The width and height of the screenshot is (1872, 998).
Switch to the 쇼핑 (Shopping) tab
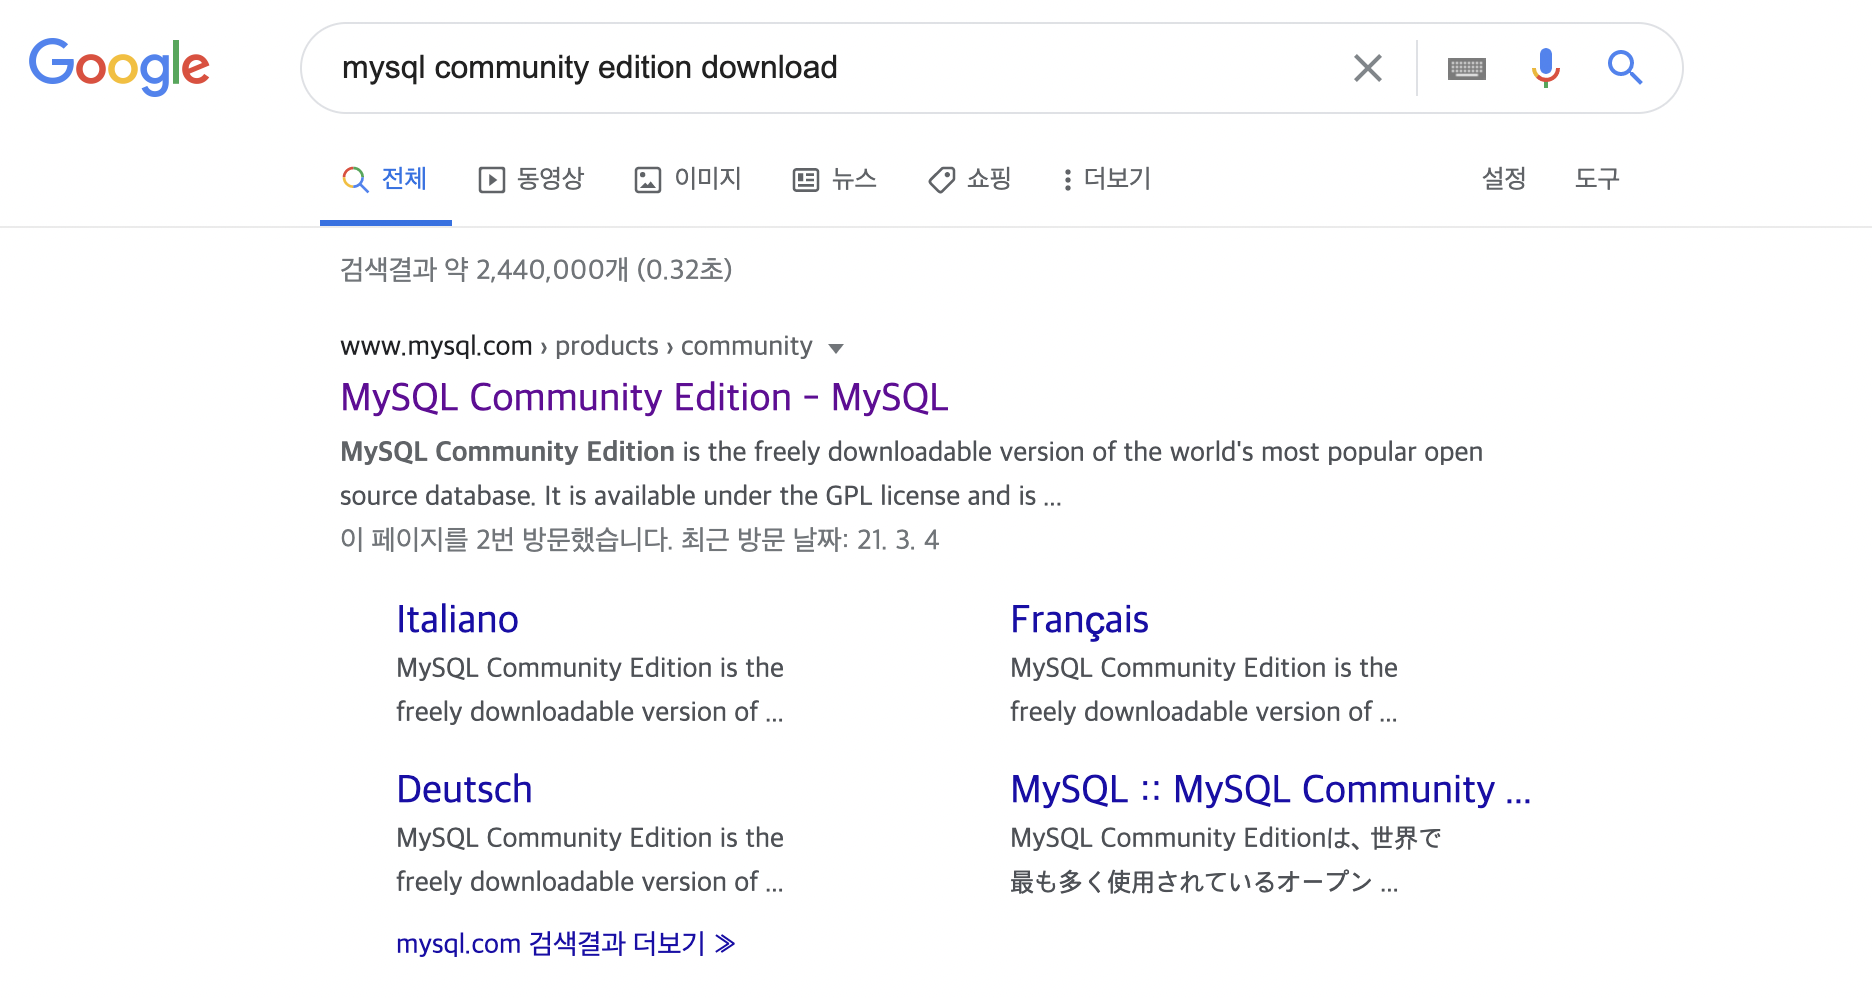tap(970, 179)
